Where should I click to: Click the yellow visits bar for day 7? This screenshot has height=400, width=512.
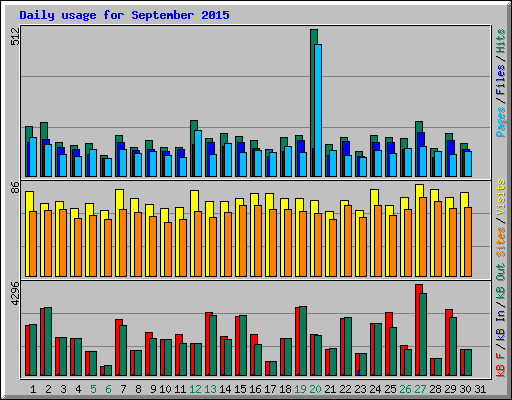coord(117,233)
